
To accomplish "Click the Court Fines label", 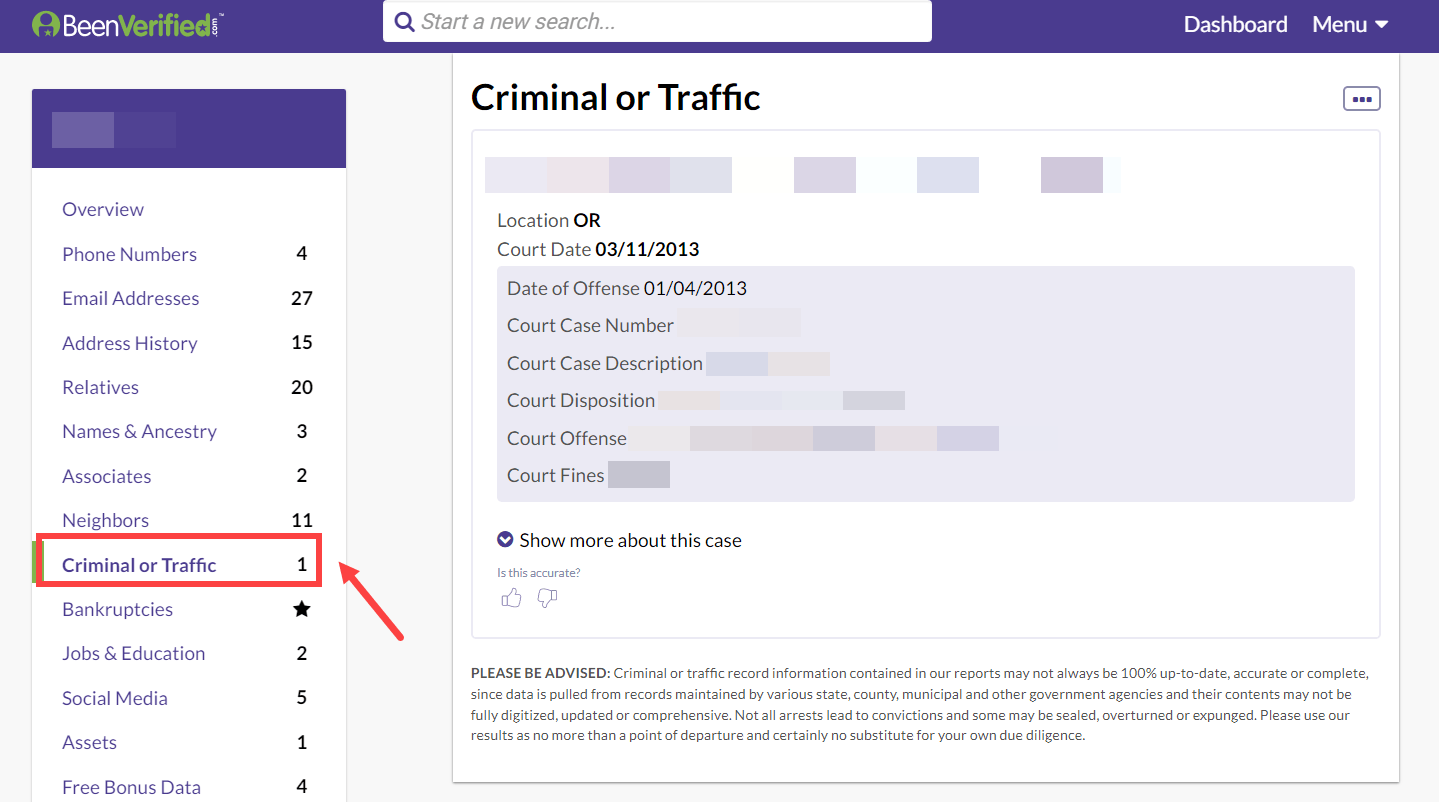I will 555,475.
